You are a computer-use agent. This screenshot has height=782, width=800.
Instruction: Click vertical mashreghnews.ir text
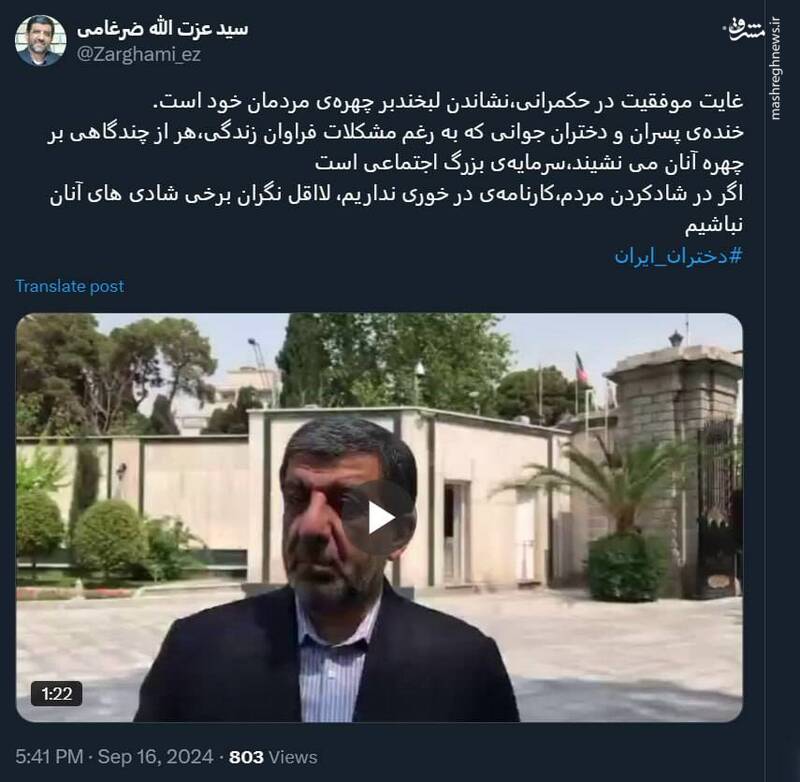pos(776,69)
